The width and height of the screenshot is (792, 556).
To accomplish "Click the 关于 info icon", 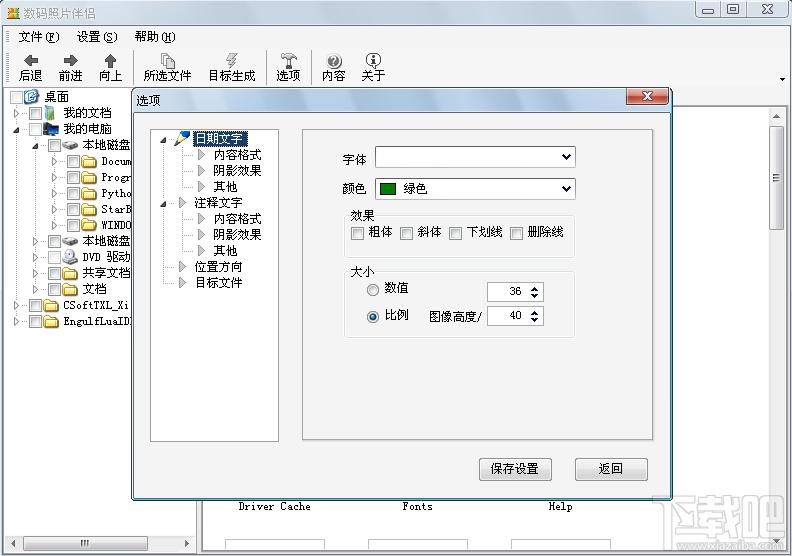I will tap(373, 61).
